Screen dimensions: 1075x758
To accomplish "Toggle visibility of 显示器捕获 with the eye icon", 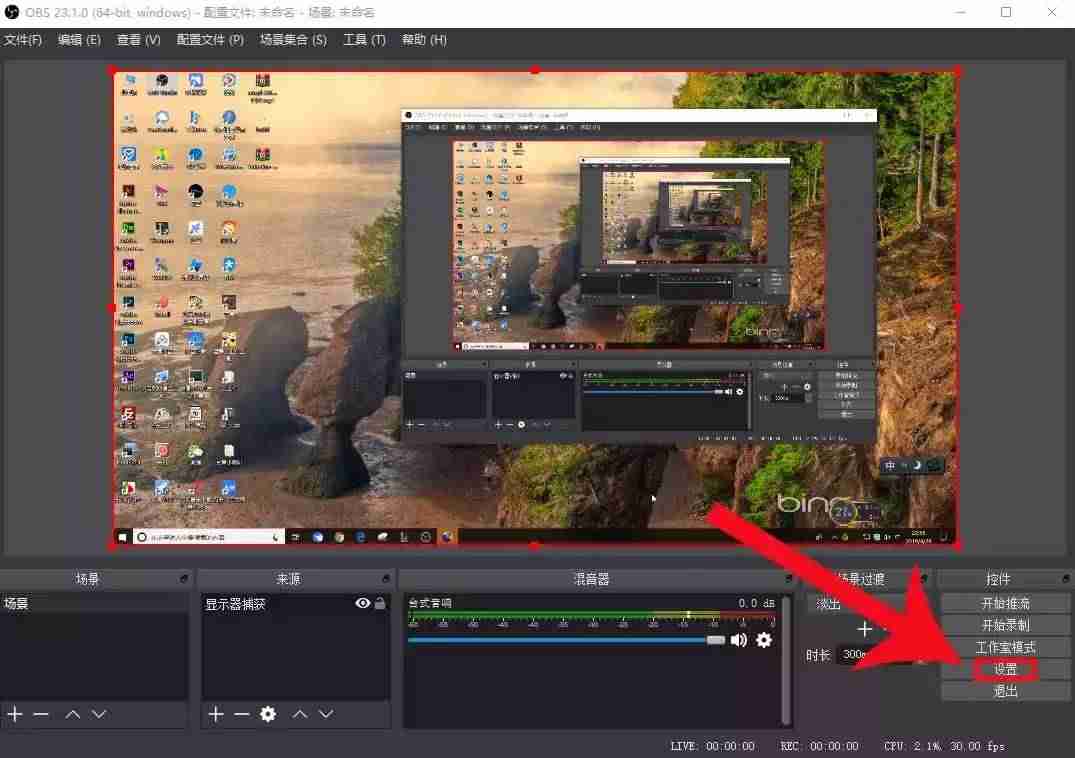I will (x=363, y=603).
